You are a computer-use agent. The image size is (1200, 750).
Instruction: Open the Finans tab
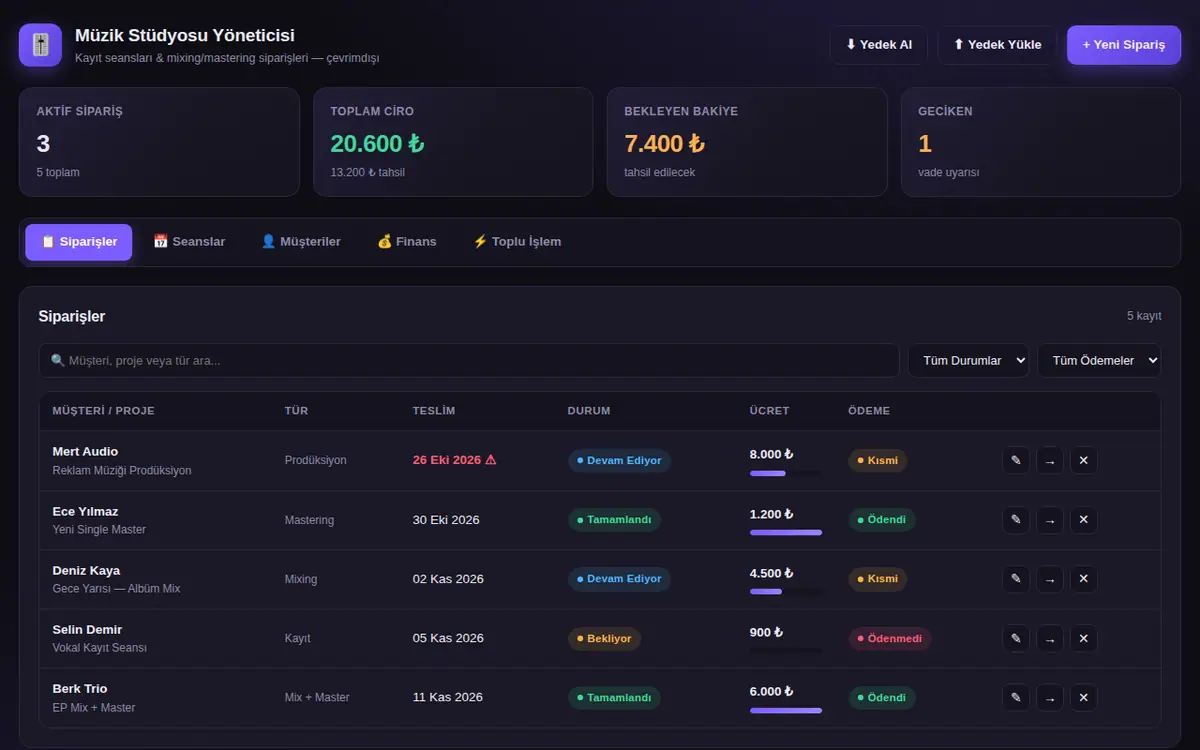(406, 242)
